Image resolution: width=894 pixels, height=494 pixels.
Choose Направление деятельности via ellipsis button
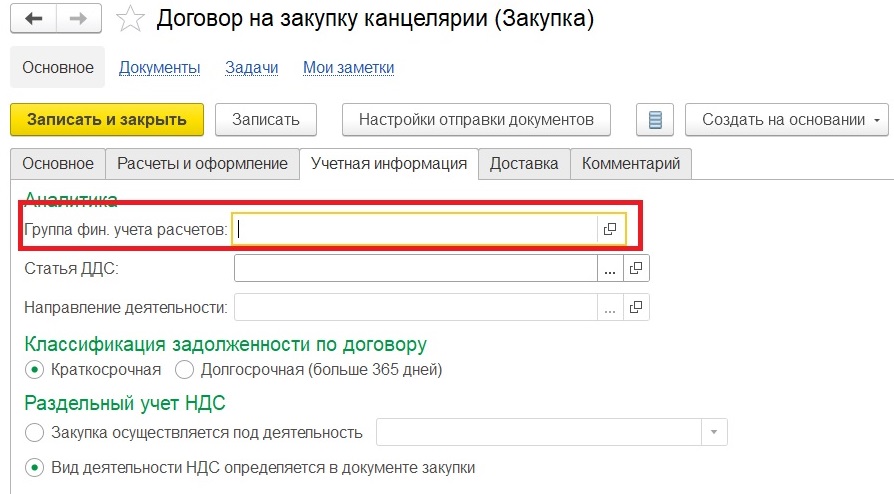(610, 307)
